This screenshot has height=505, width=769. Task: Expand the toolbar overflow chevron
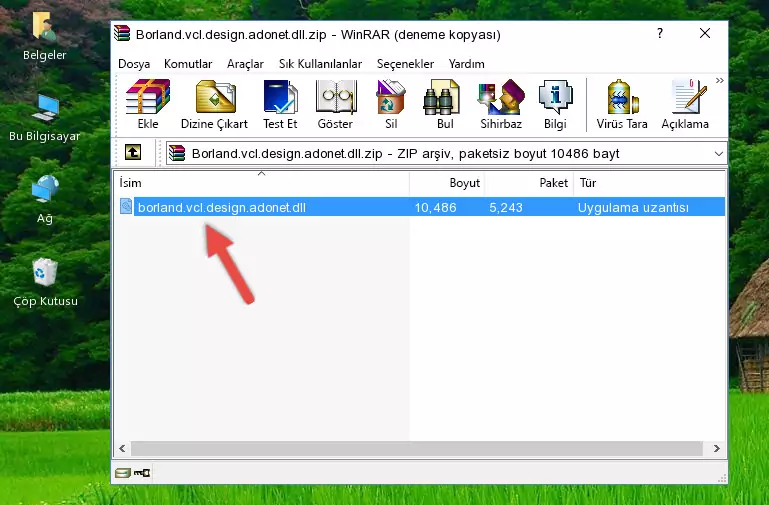pyautogui.click(x=719, y=80)
